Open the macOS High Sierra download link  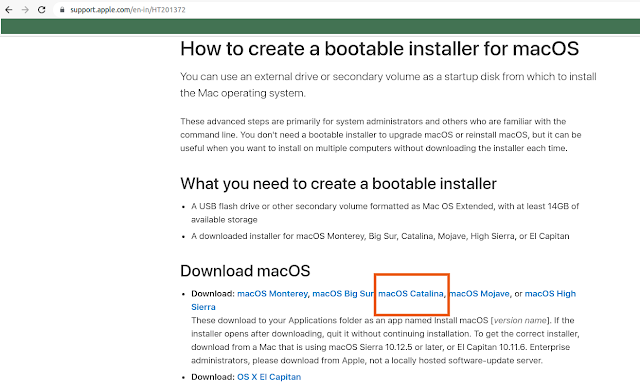click(x=550, y=294)
